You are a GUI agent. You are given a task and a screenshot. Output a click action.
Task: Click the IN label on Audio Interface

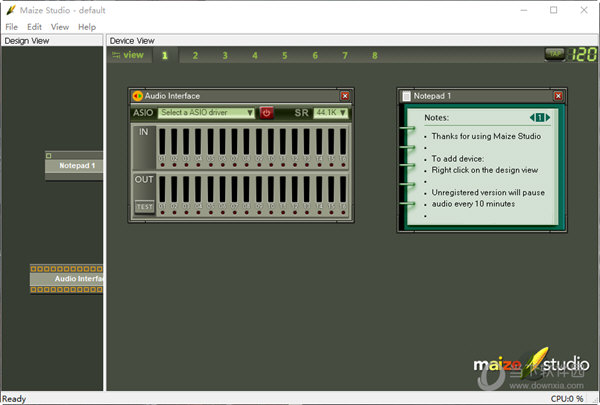pos(143,132)
